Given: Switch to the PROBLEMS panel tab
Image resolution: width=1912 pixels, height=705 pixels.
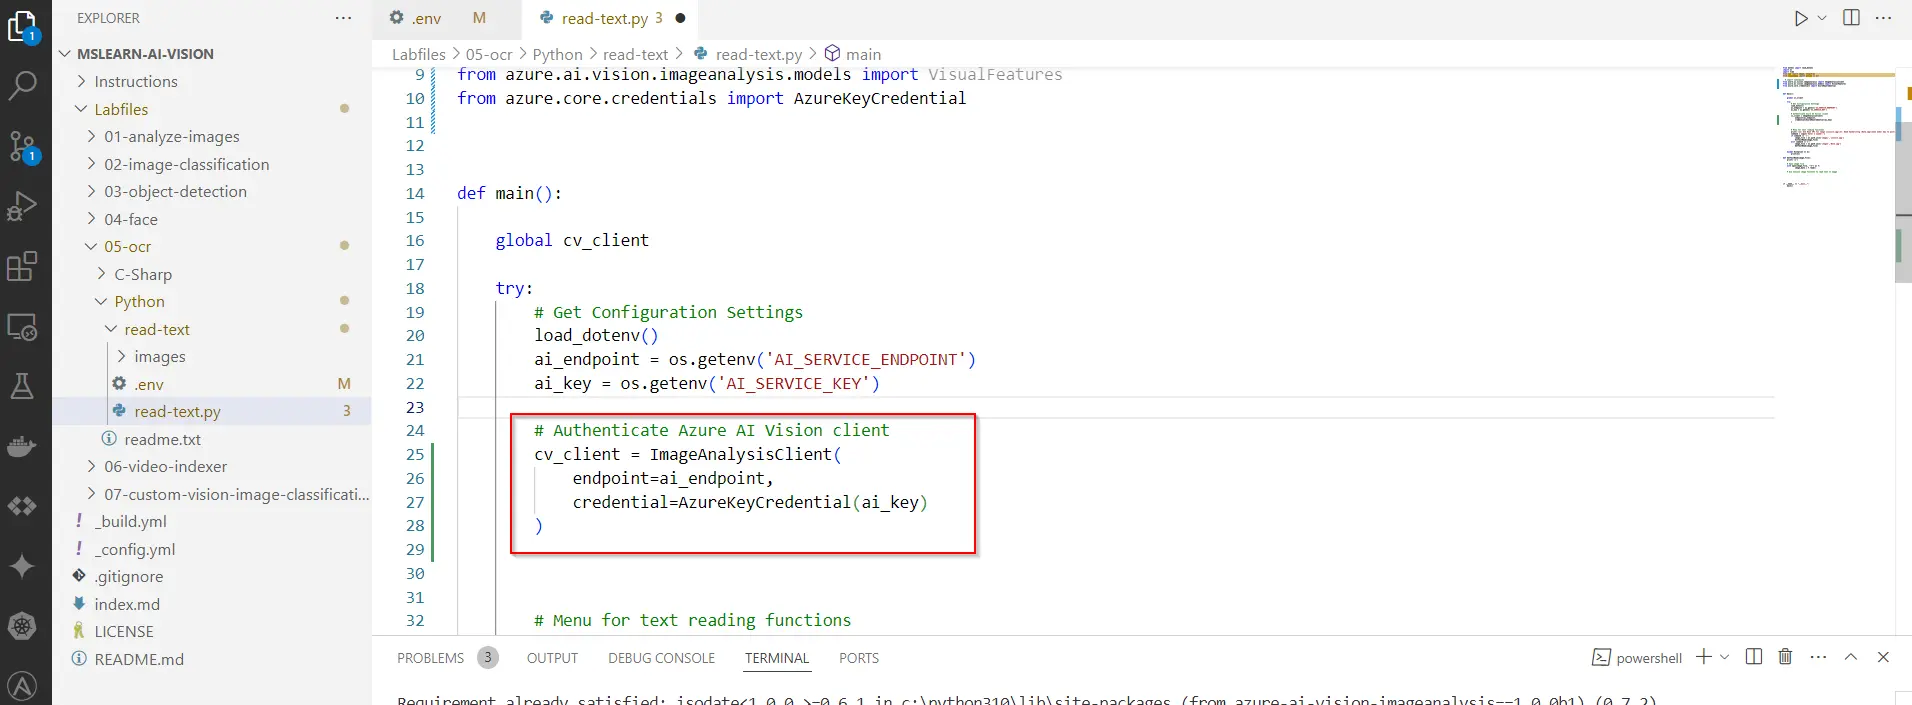Looking at the screenshot, I should click(430, 658).
